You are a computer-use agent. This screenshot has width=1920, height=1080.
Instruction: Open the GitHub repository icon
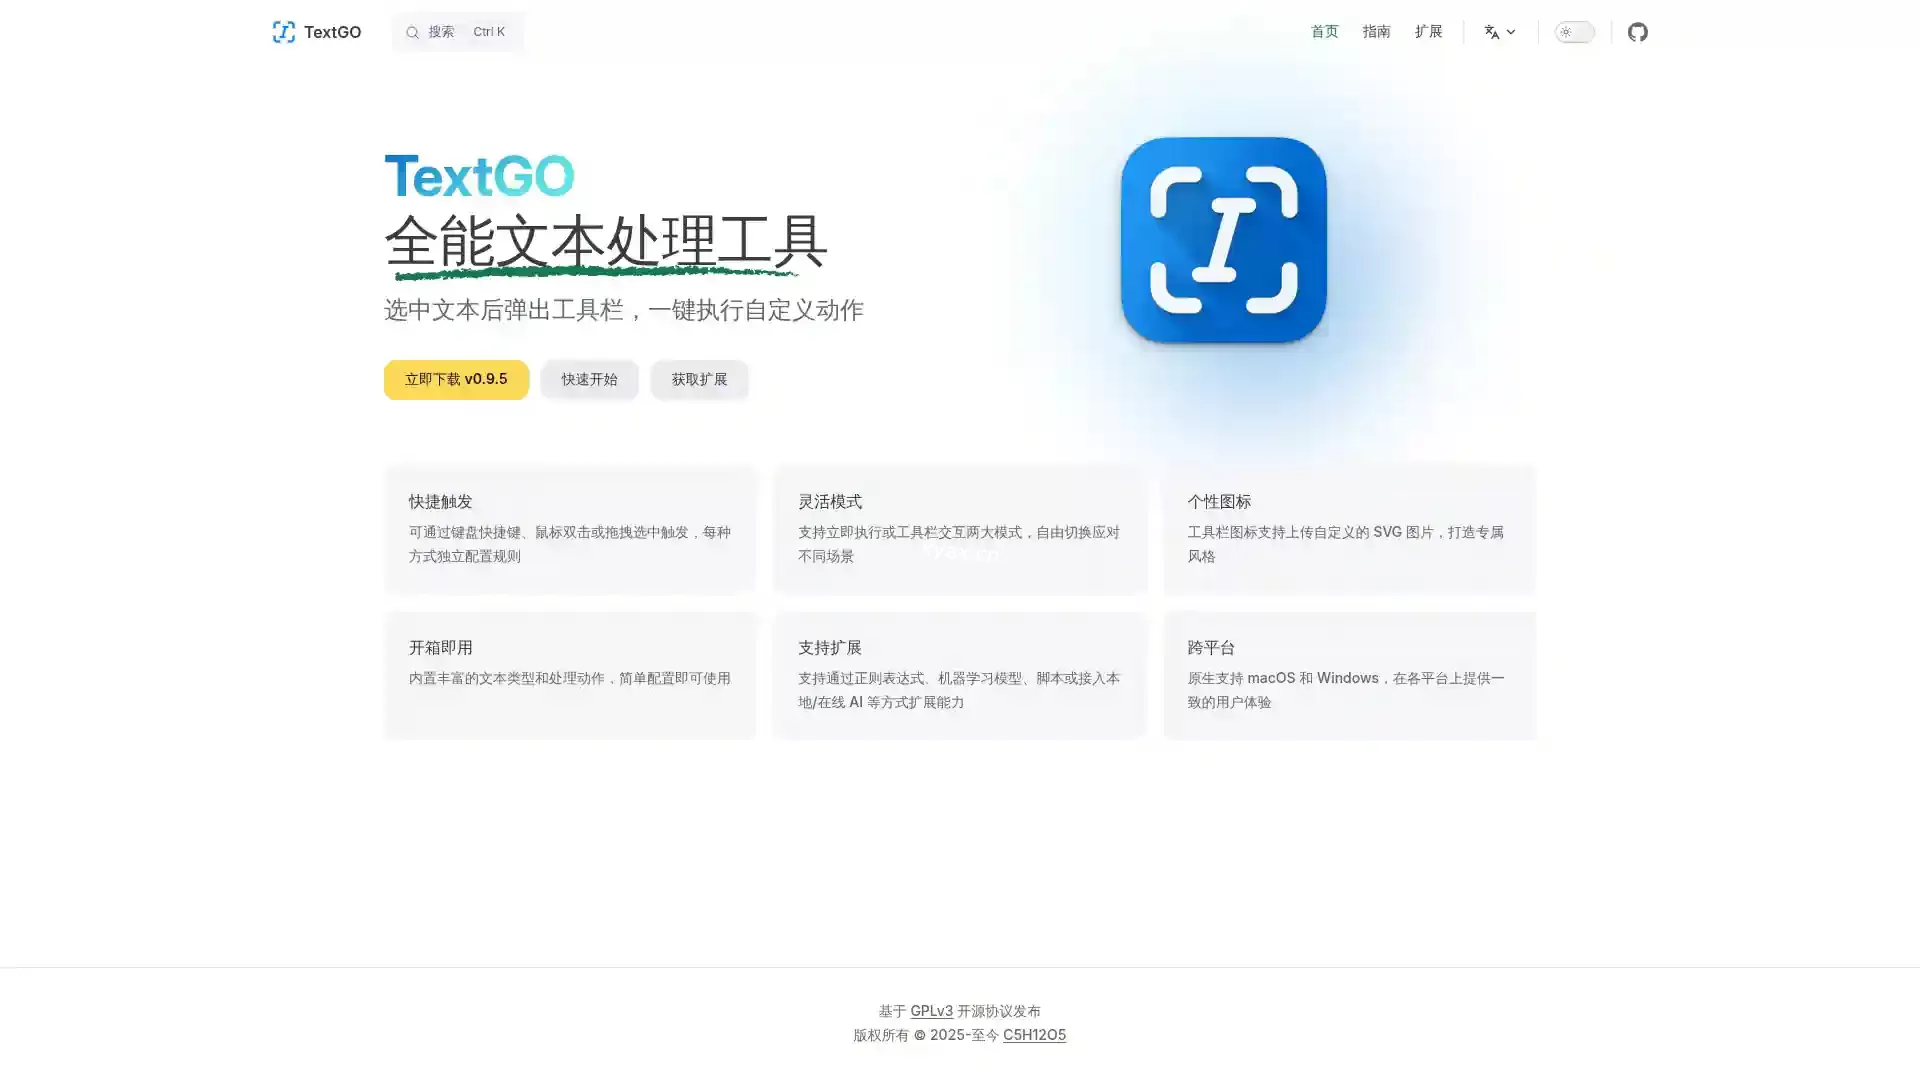coord(1637,32)
